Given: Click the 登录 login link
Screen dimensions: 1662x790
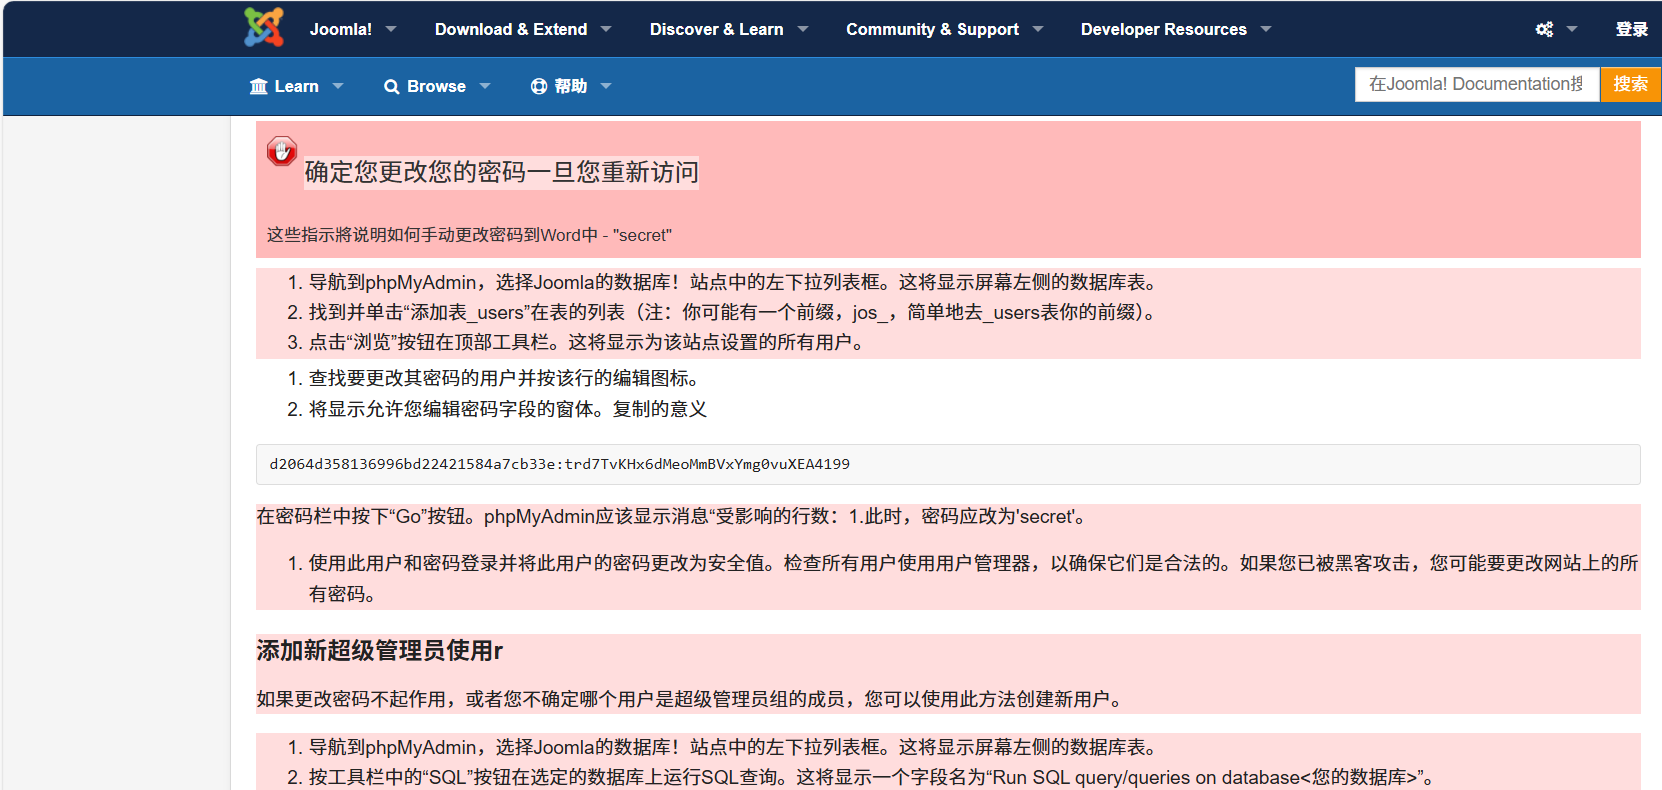Looking at the screenshot, I should tap(1632, 29).
